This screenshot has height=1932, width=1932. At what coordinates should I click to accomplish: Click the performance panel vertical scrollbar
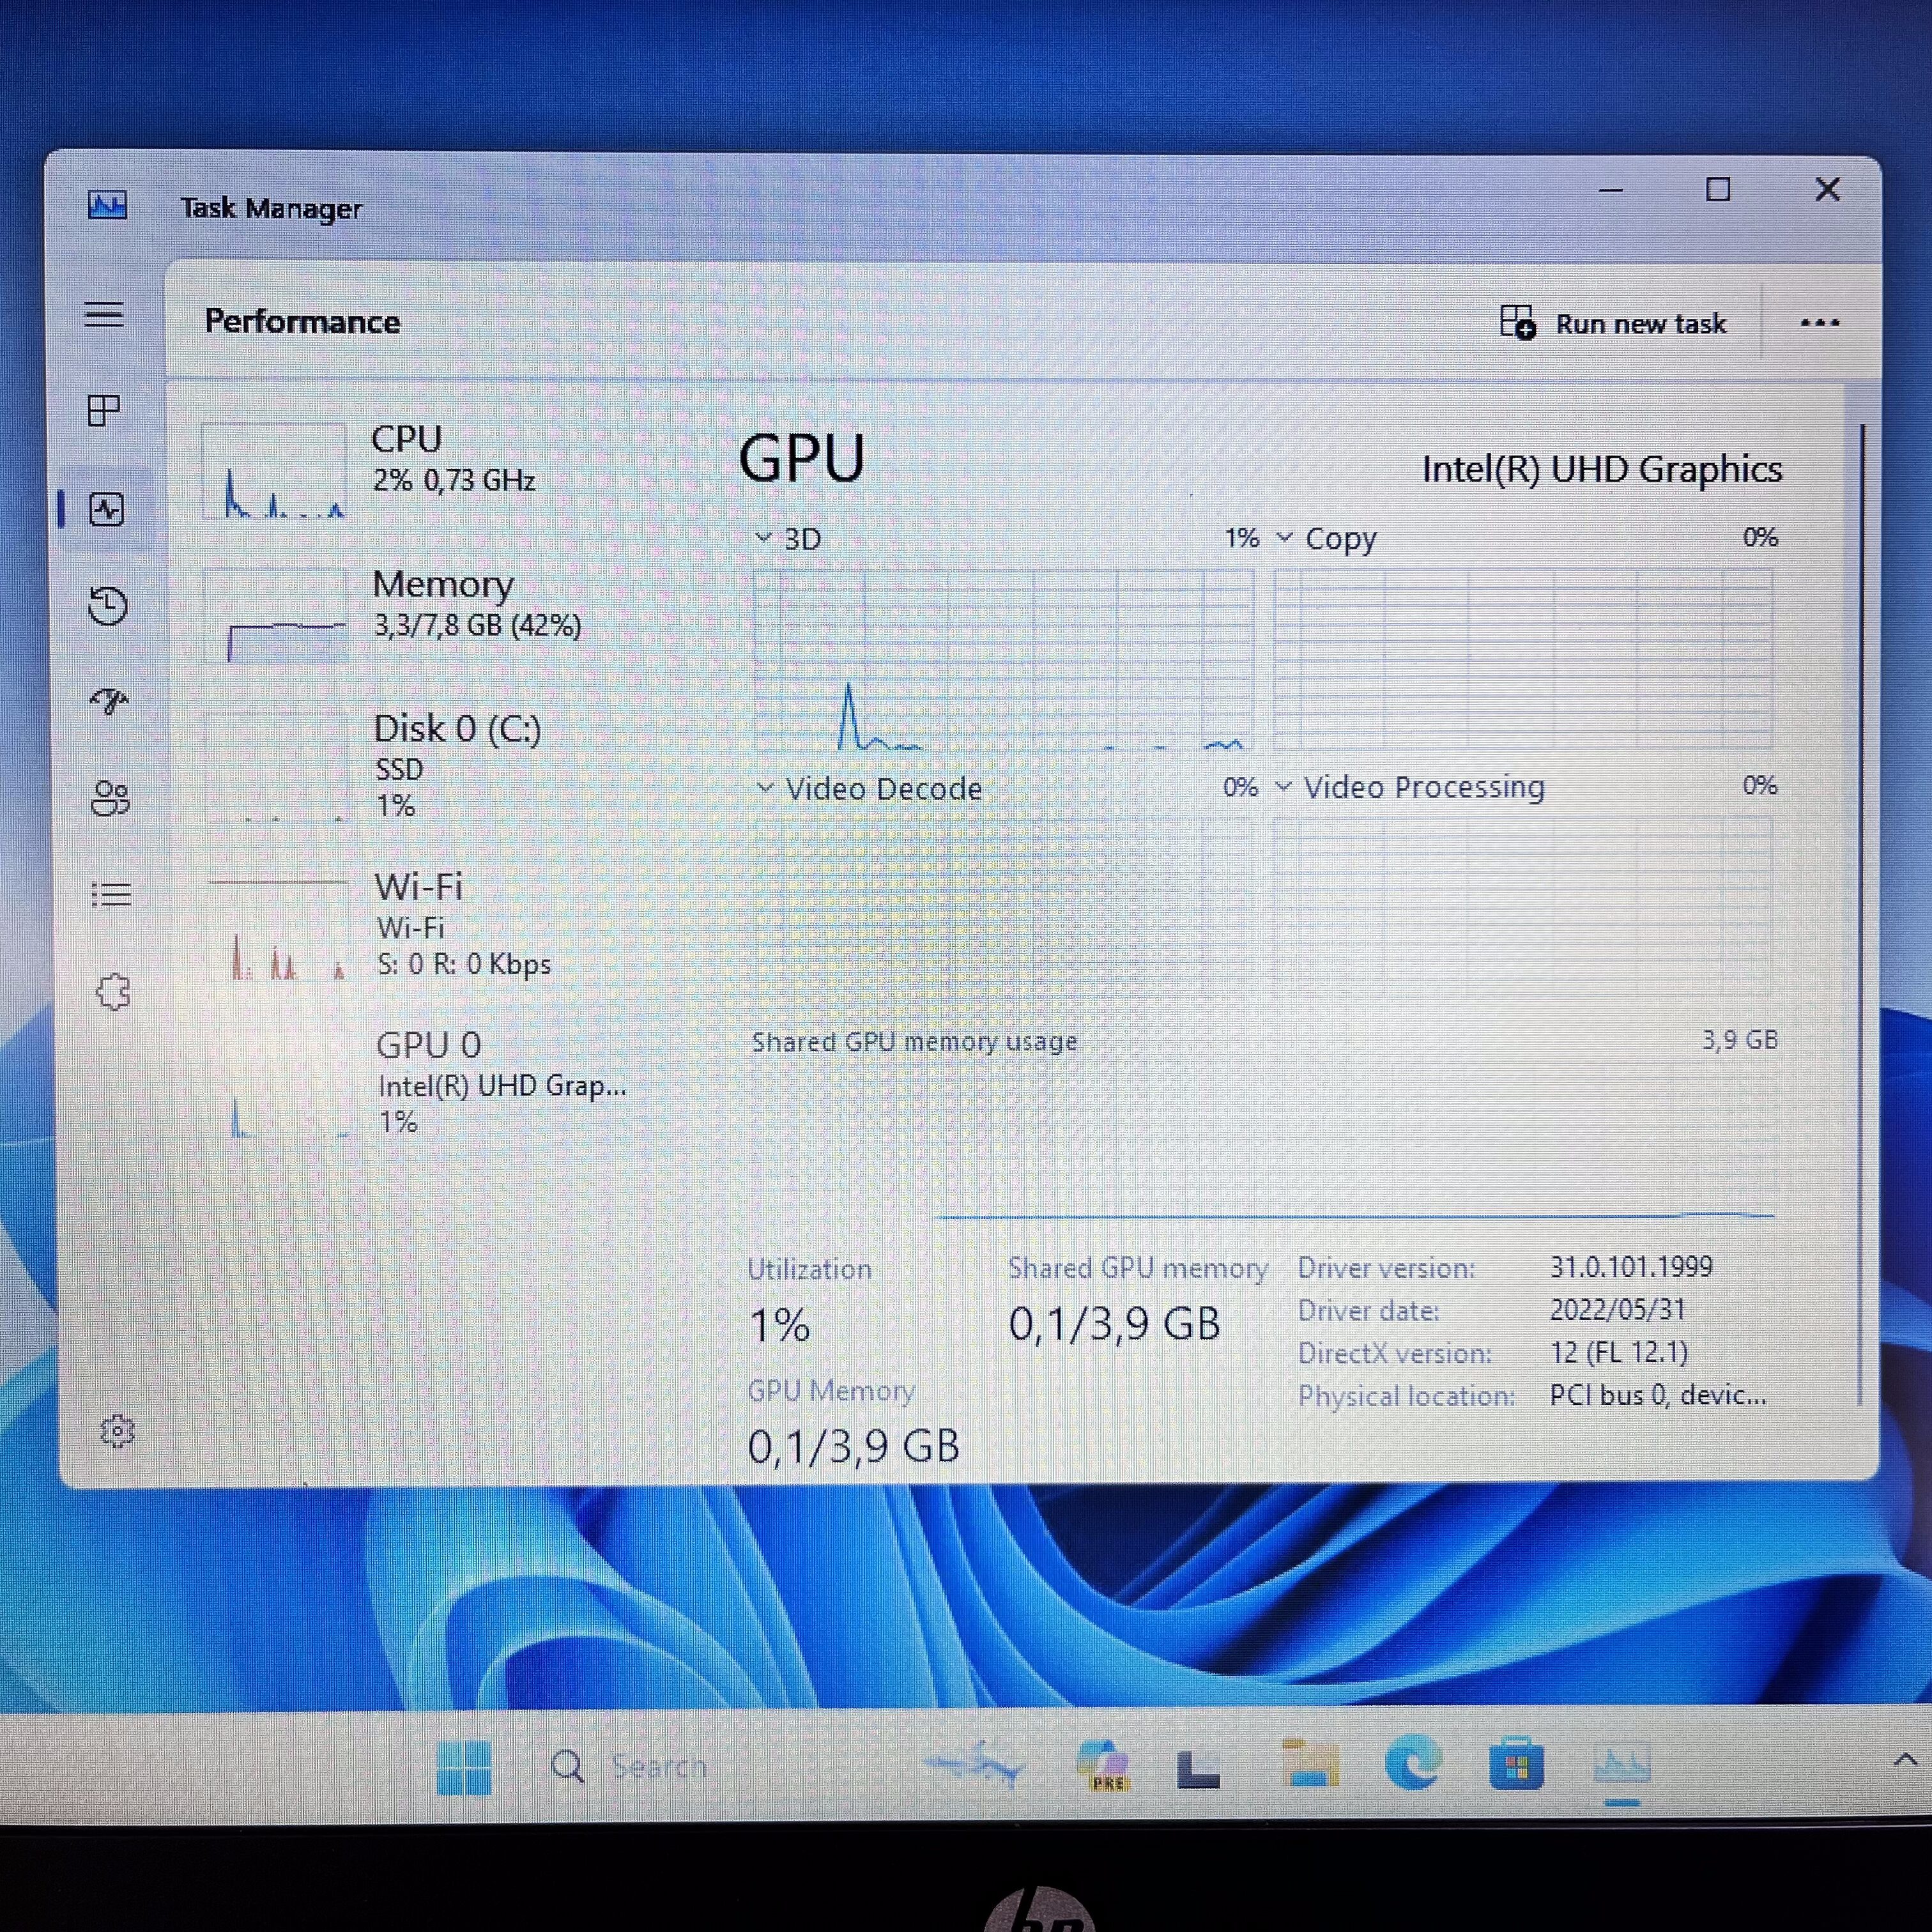click(1861, 914)
